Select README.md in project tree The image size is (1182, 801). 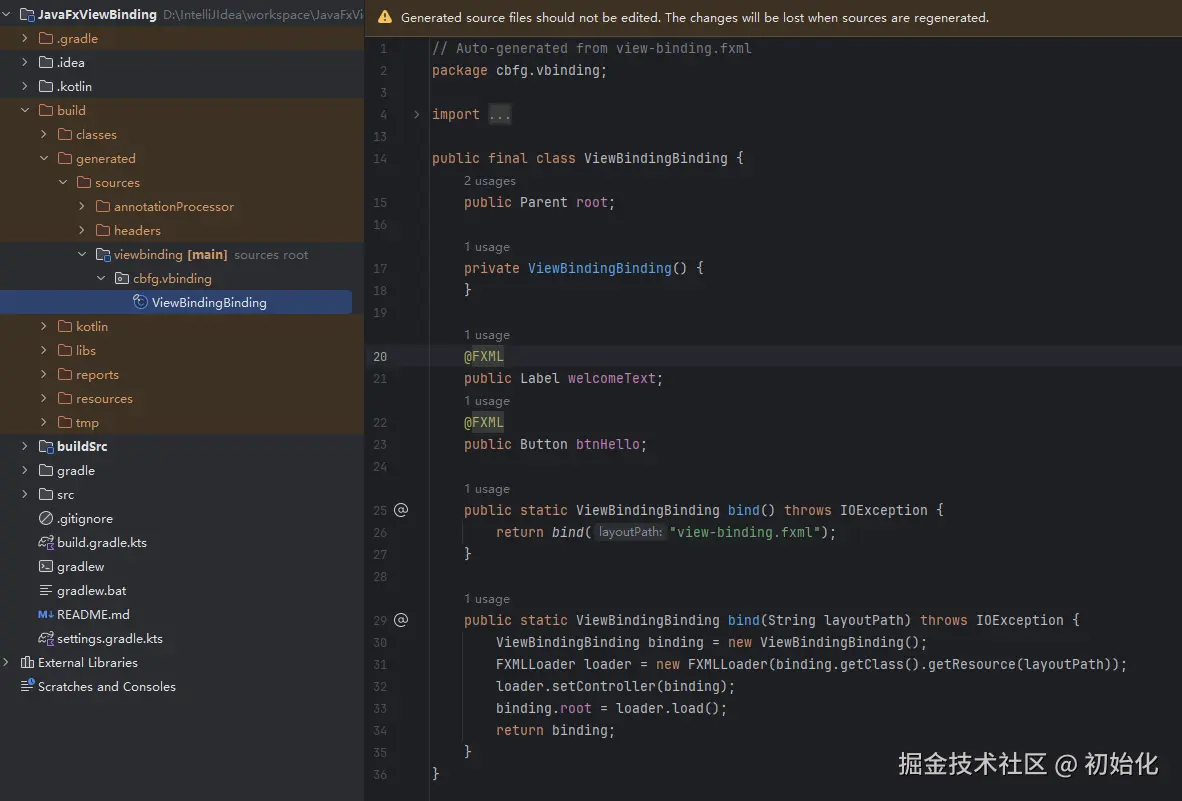click(x=93, y=615)
